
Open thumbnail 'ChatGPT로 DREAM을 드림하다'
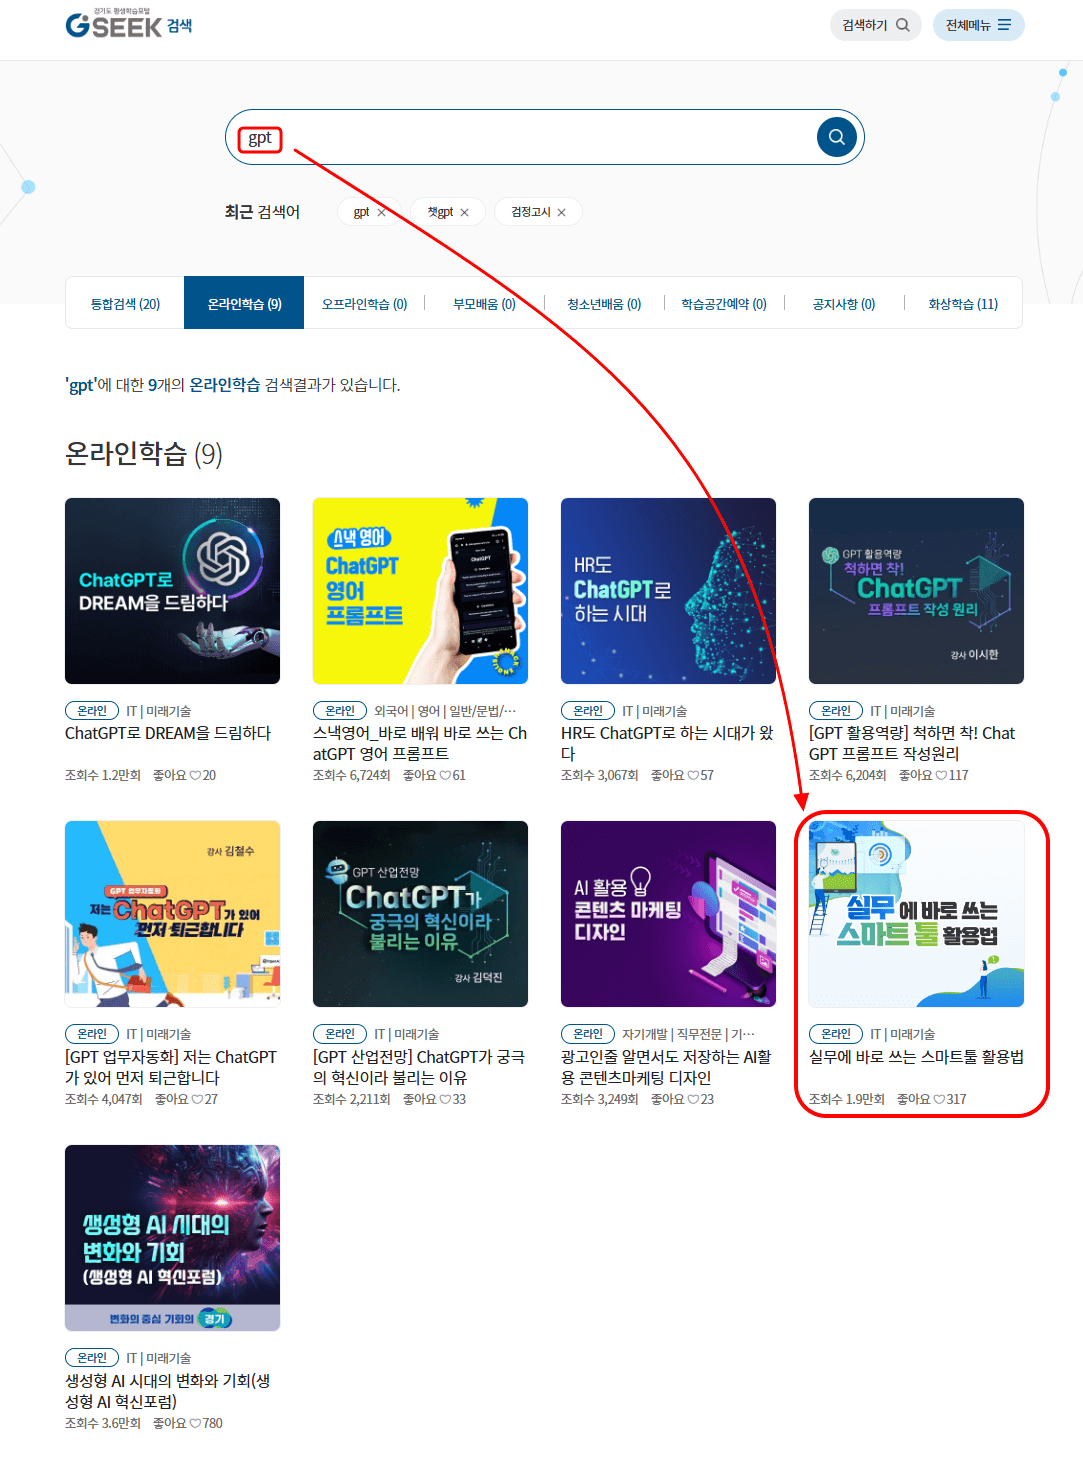[172, 591]
